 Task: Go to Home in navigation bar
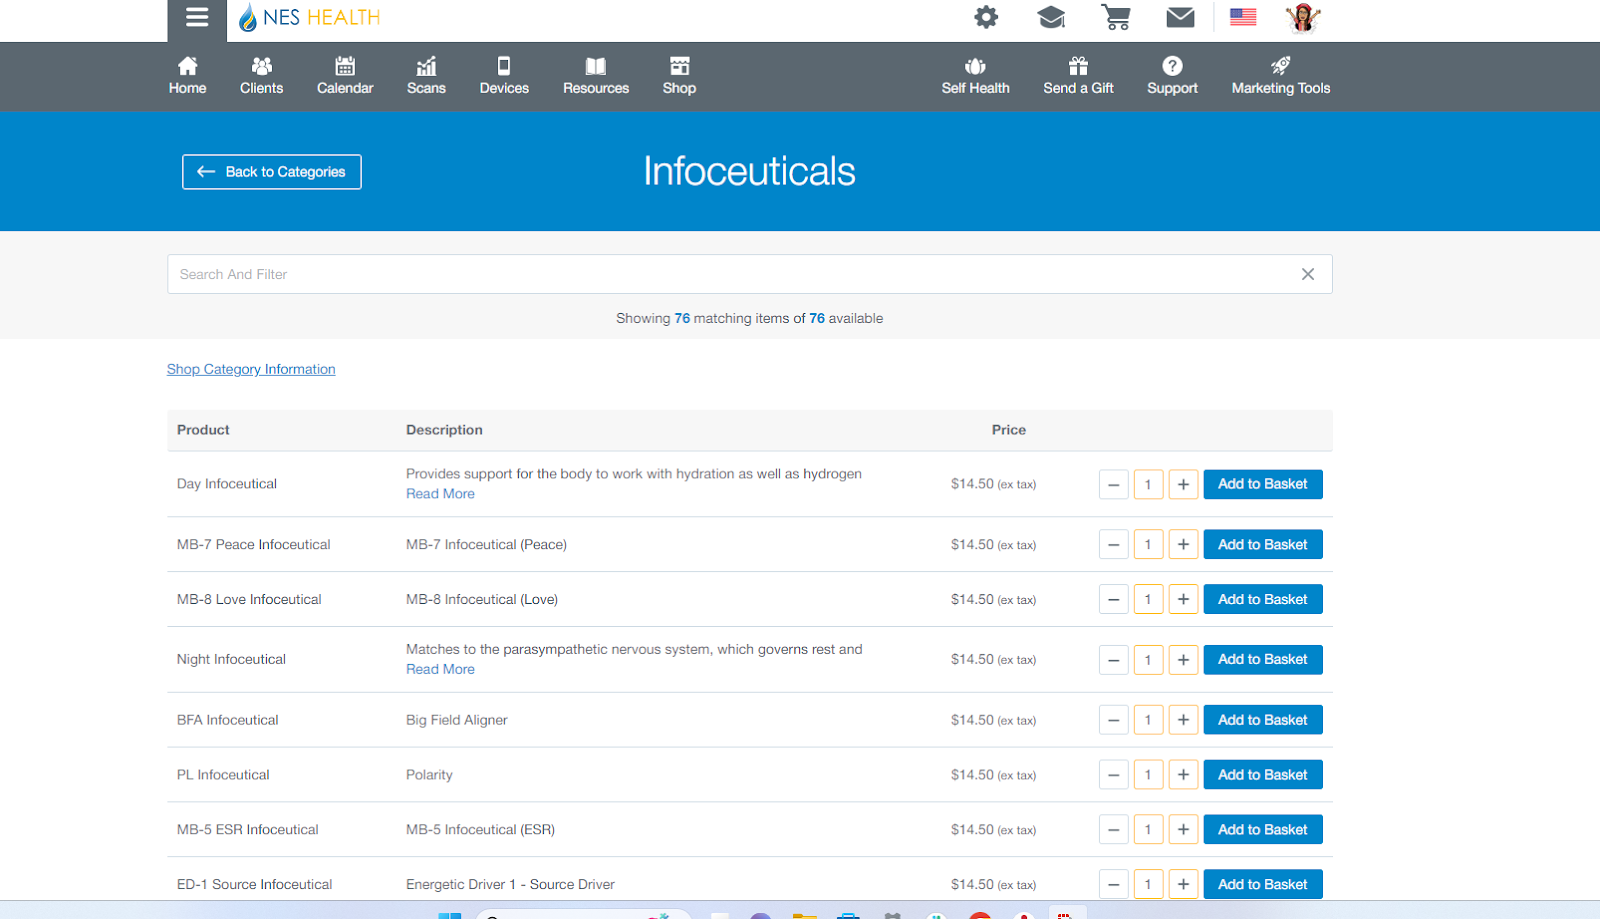tap(187, 76)
